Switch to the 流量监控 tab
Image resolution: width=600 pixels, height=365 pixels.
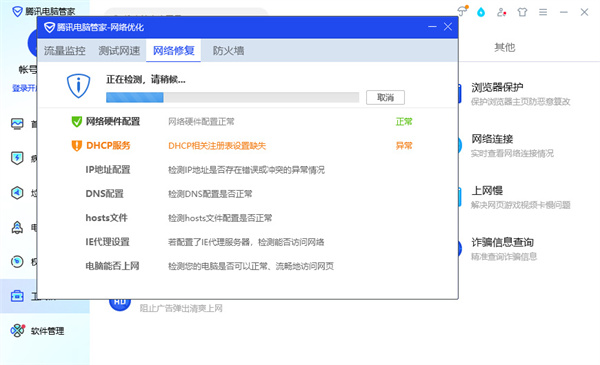[x=64, y=51]
